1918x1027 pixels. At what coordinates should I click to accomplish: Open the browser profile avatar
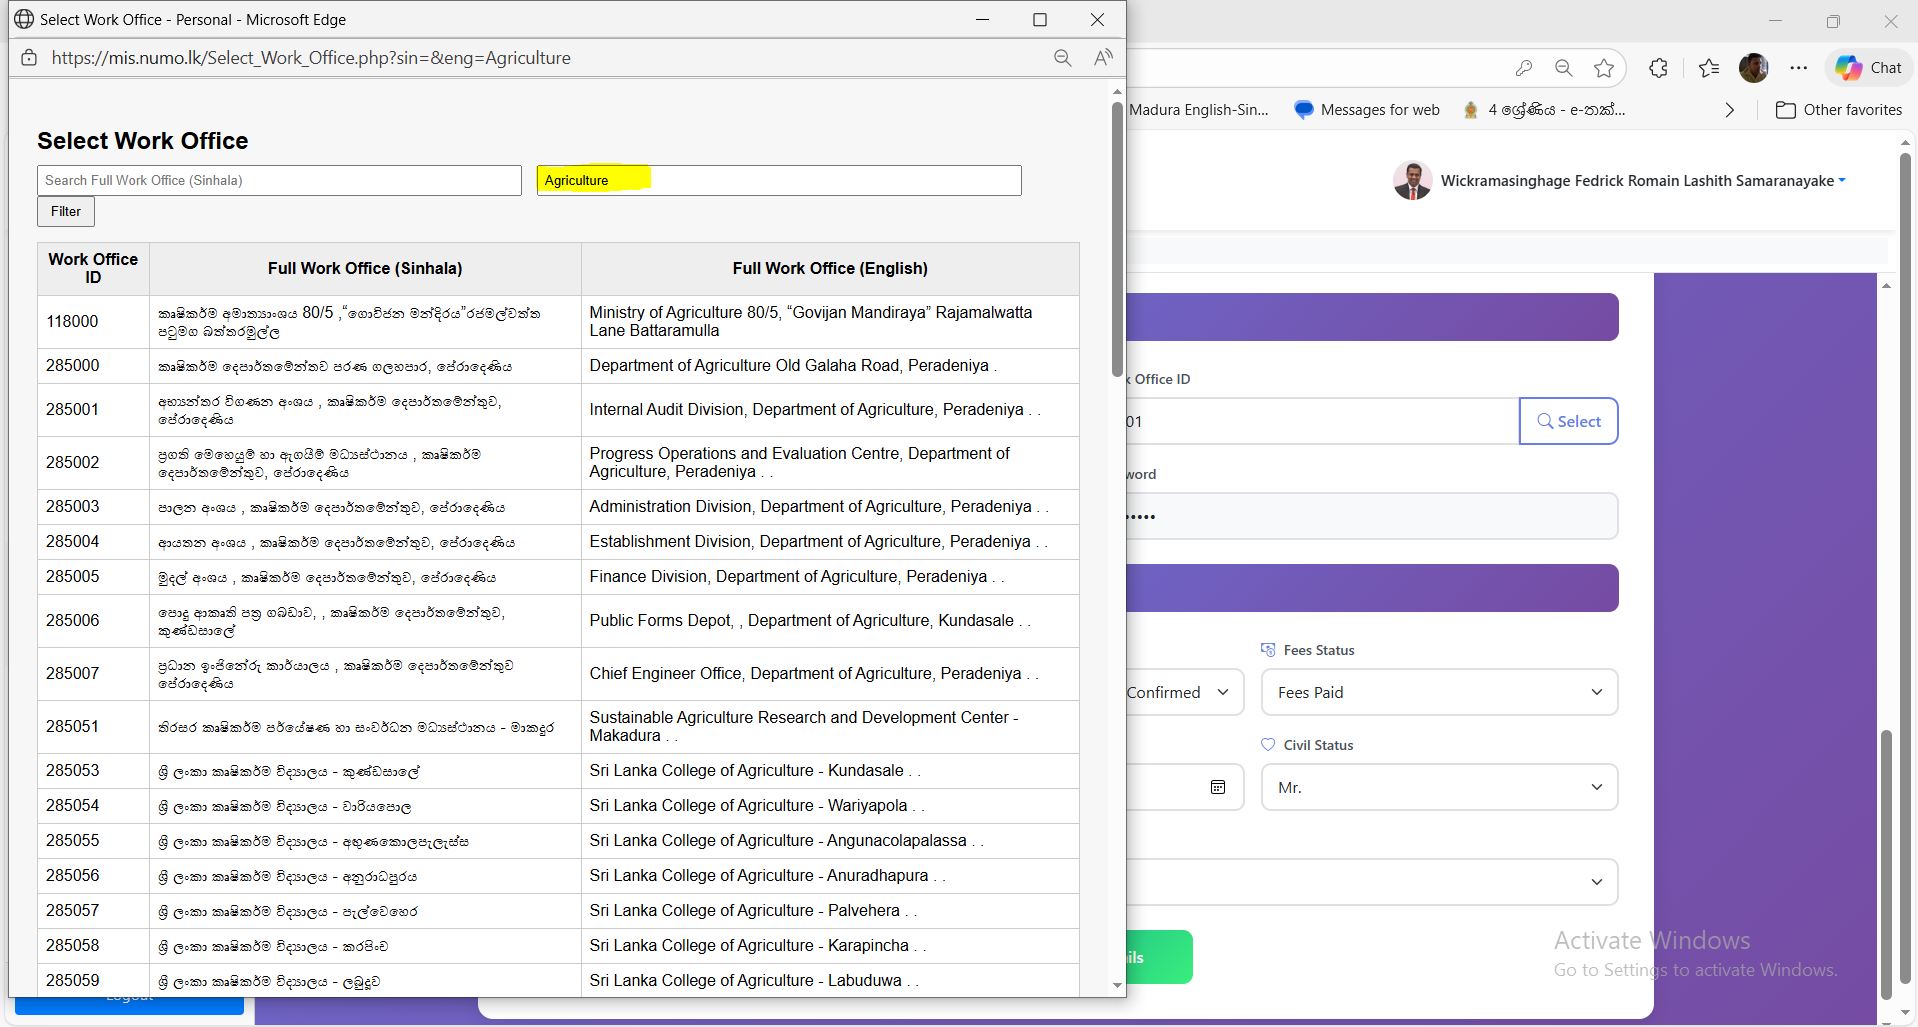coord(1753,68)
